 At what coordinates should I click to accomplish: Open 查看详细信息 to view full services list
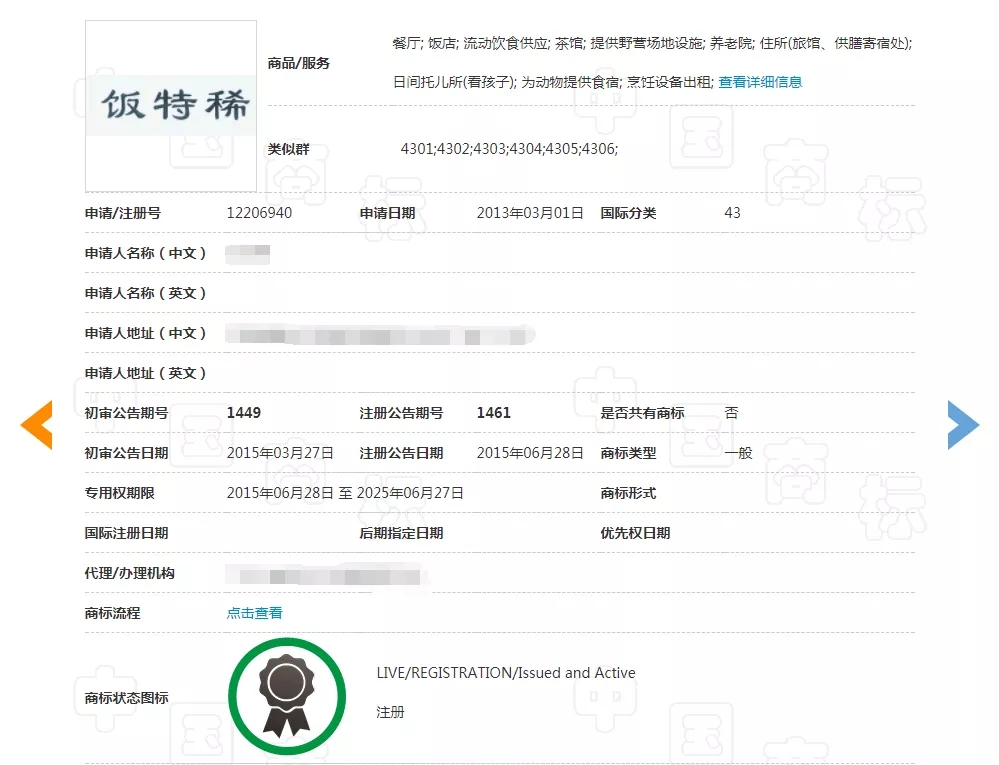(759, 82)
